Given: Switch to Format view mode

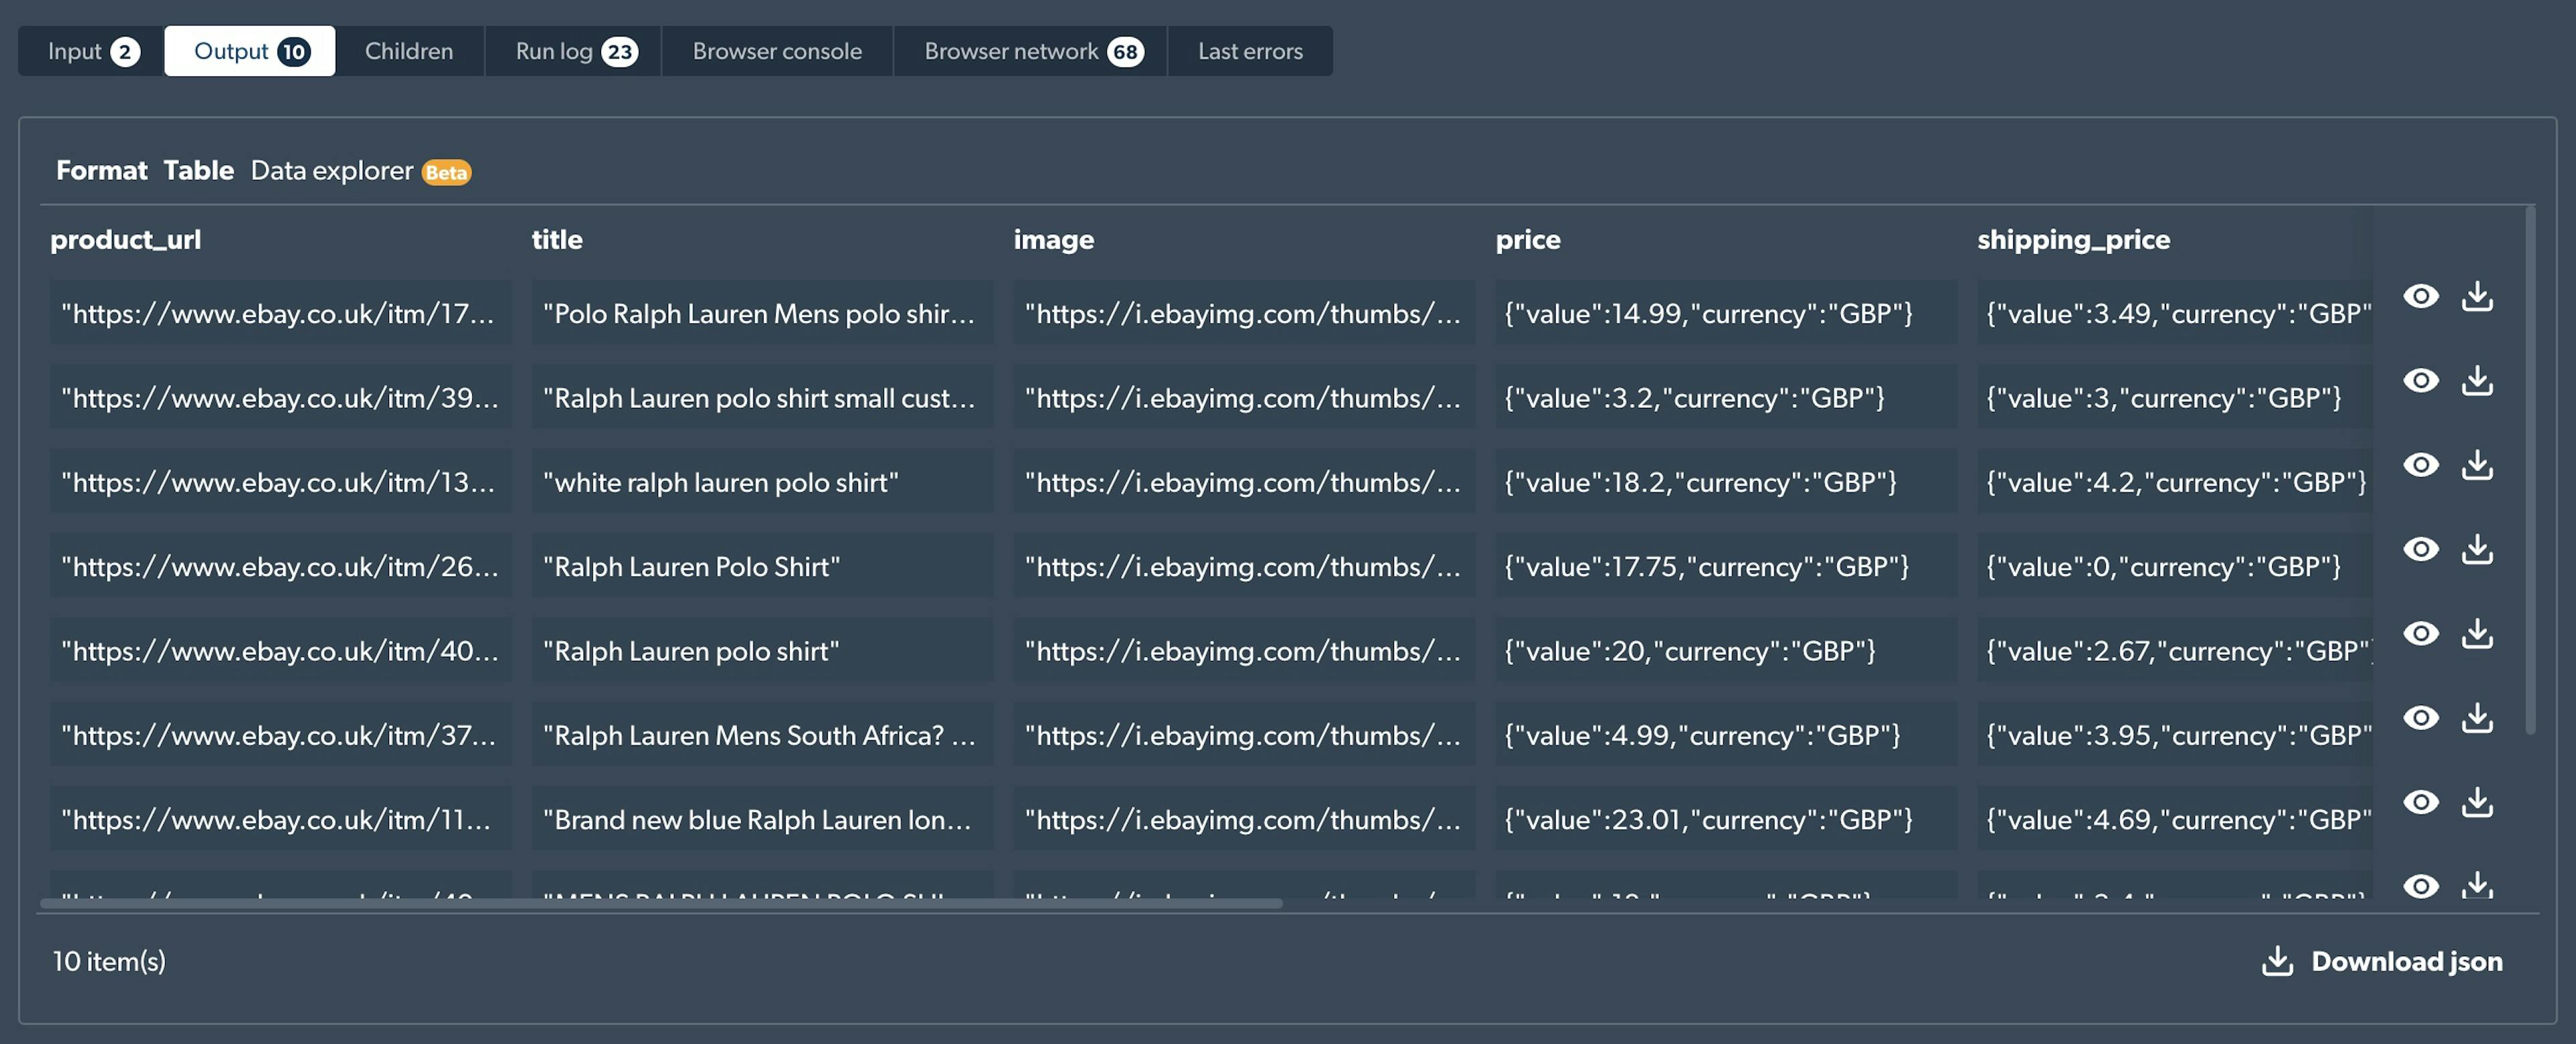Looking at the screenshot, I should [x=102, y=169].
